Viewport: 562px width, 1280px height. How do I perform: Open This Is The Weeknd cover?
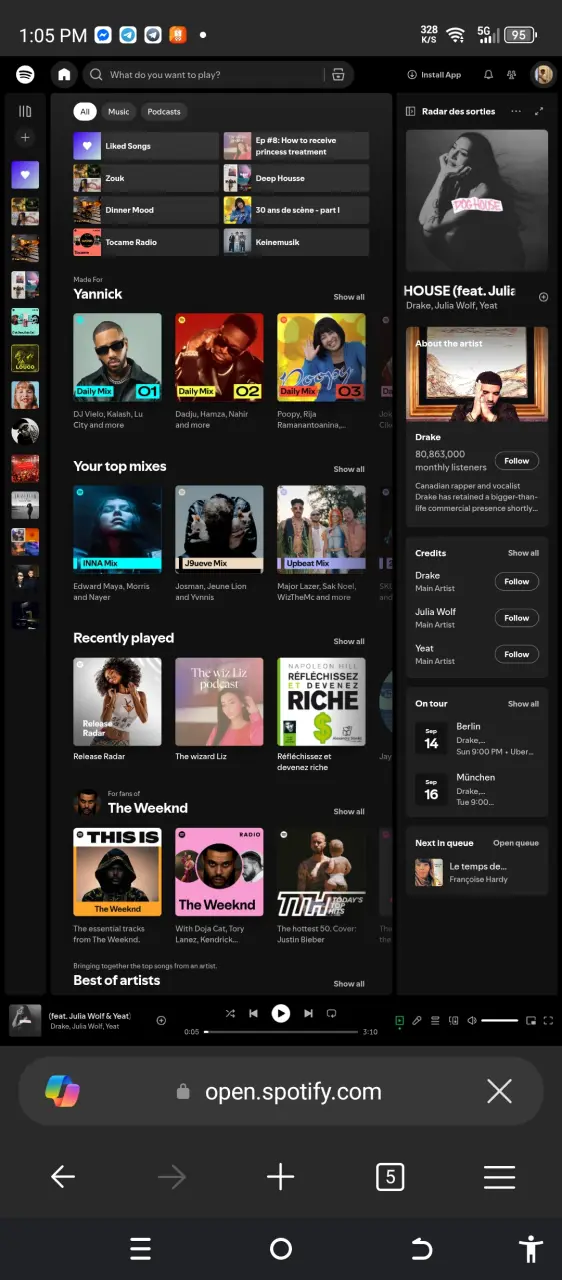coord(117,872)
